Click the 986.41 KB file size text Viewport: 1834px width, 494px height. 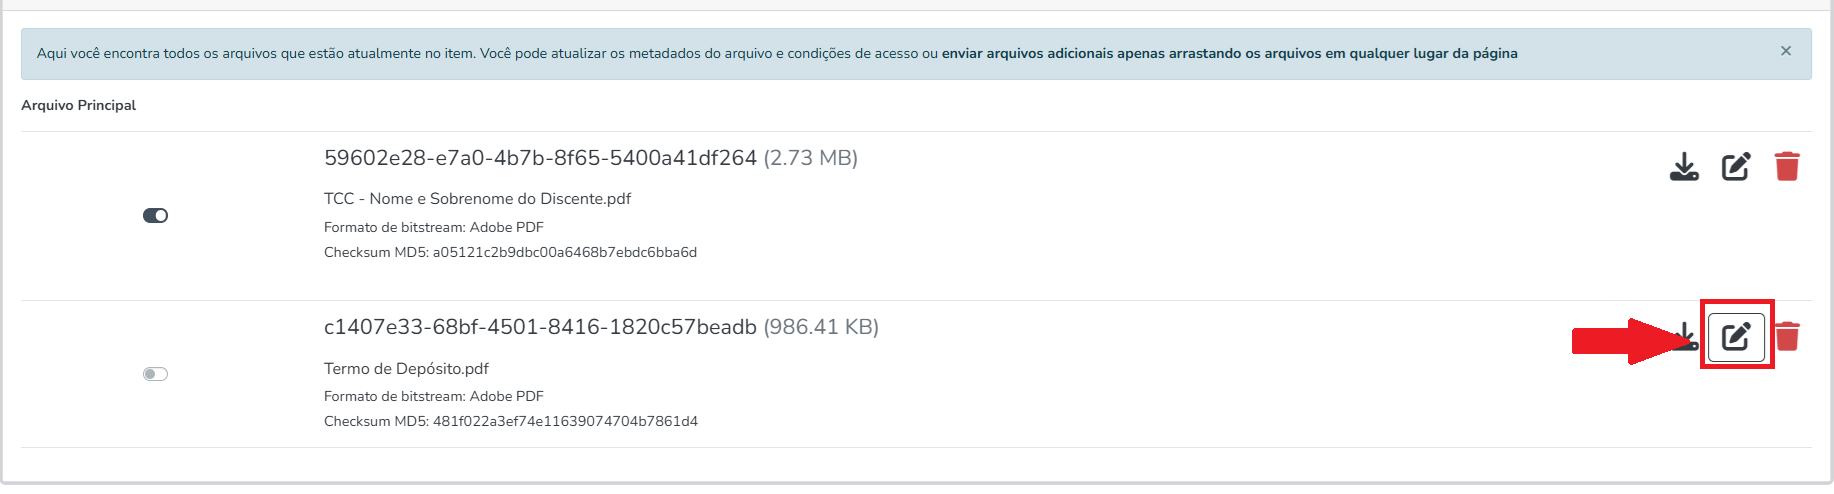click(x=821, y=327)
